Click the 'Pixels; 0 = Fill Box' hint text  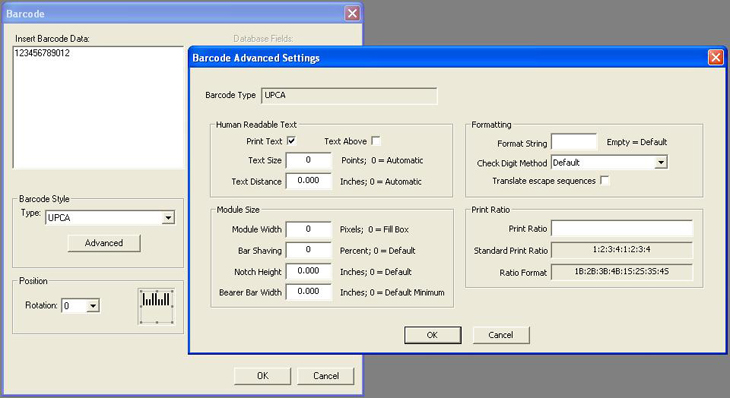pyautogui.click(x=374, y=229)
